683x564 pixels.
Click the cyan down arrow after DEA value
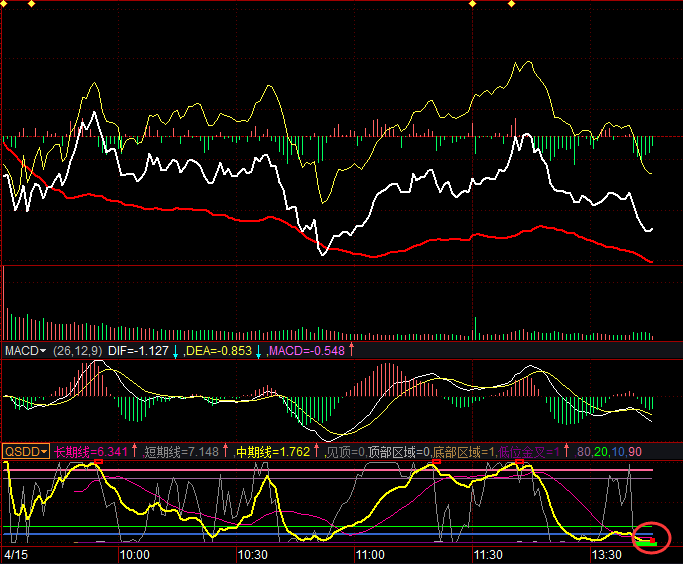point(259,351)
